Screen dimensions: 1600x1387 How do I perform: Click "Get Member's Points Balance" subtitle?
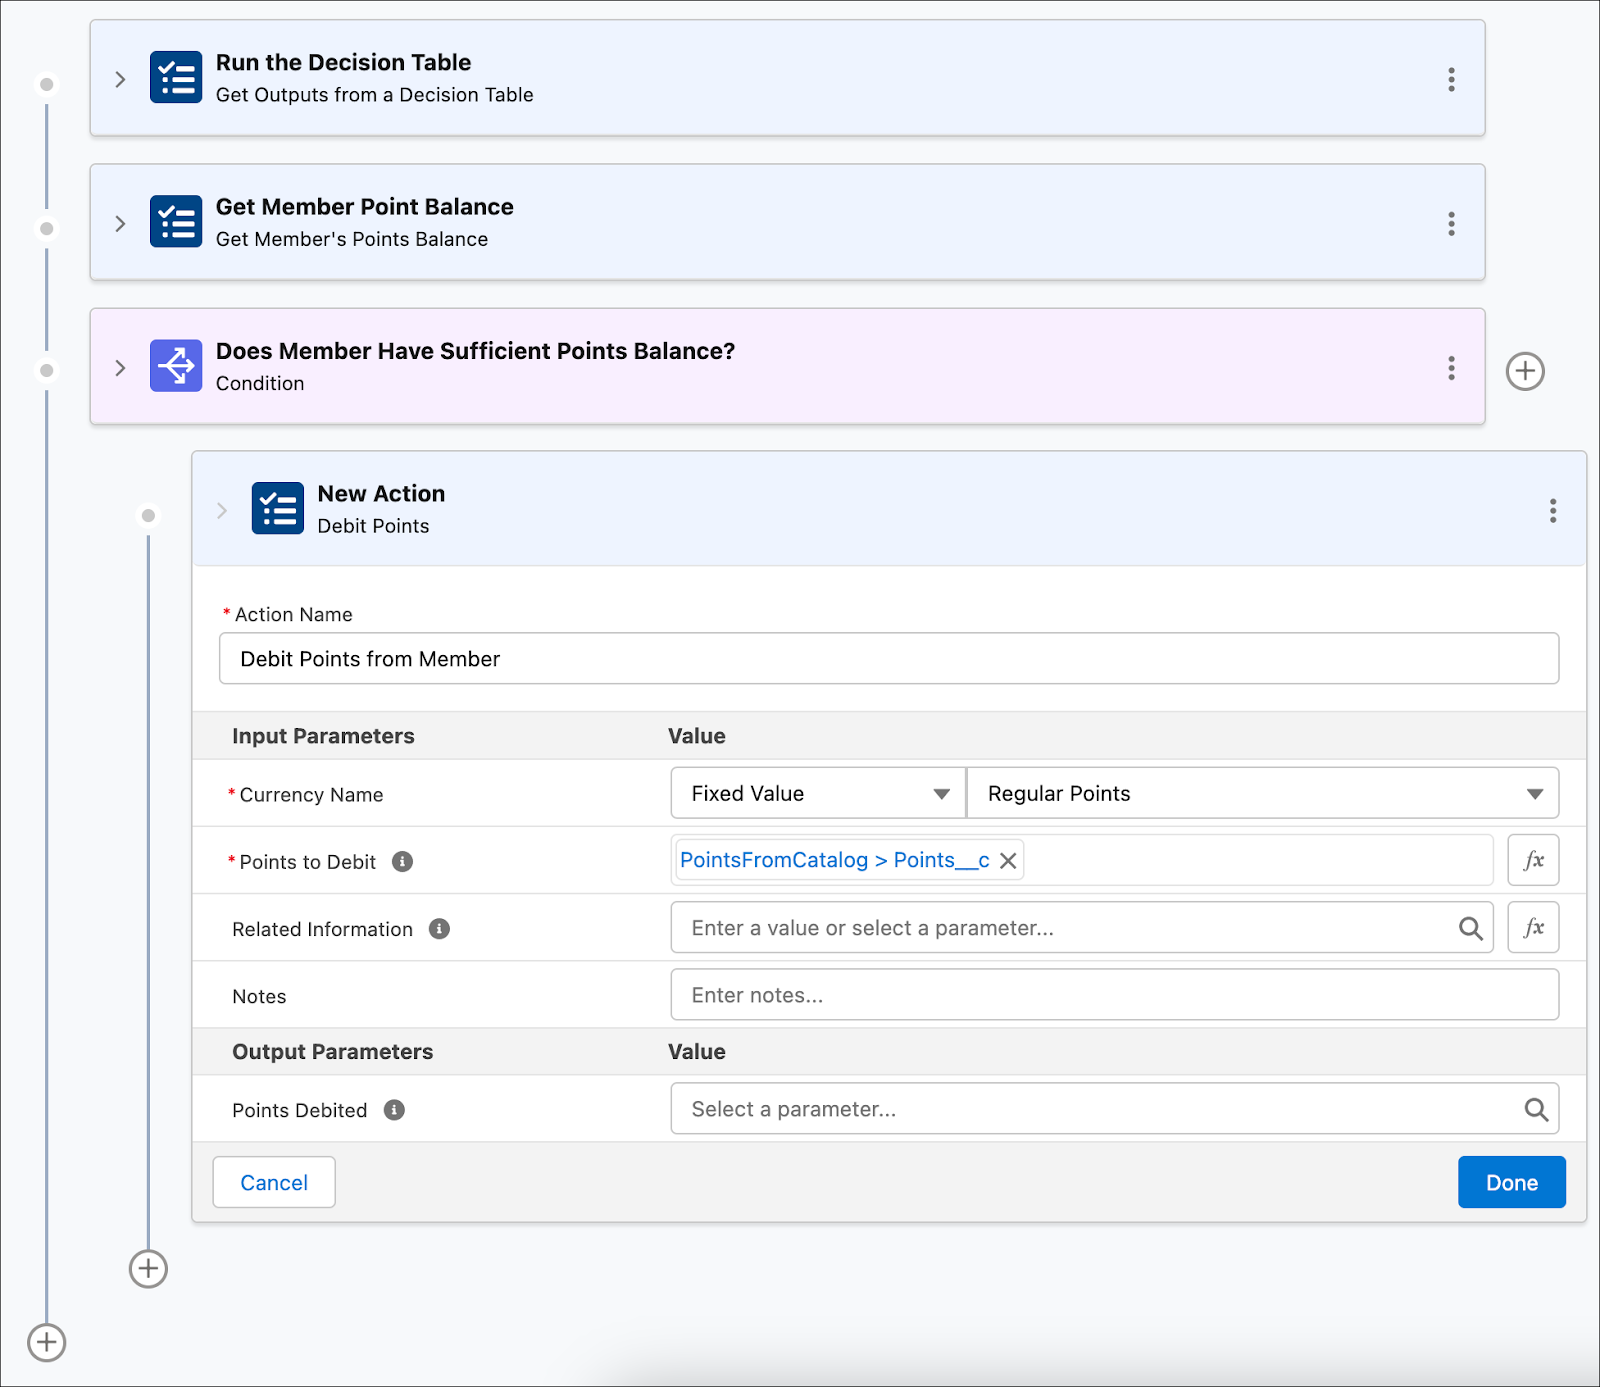point(352,239)
